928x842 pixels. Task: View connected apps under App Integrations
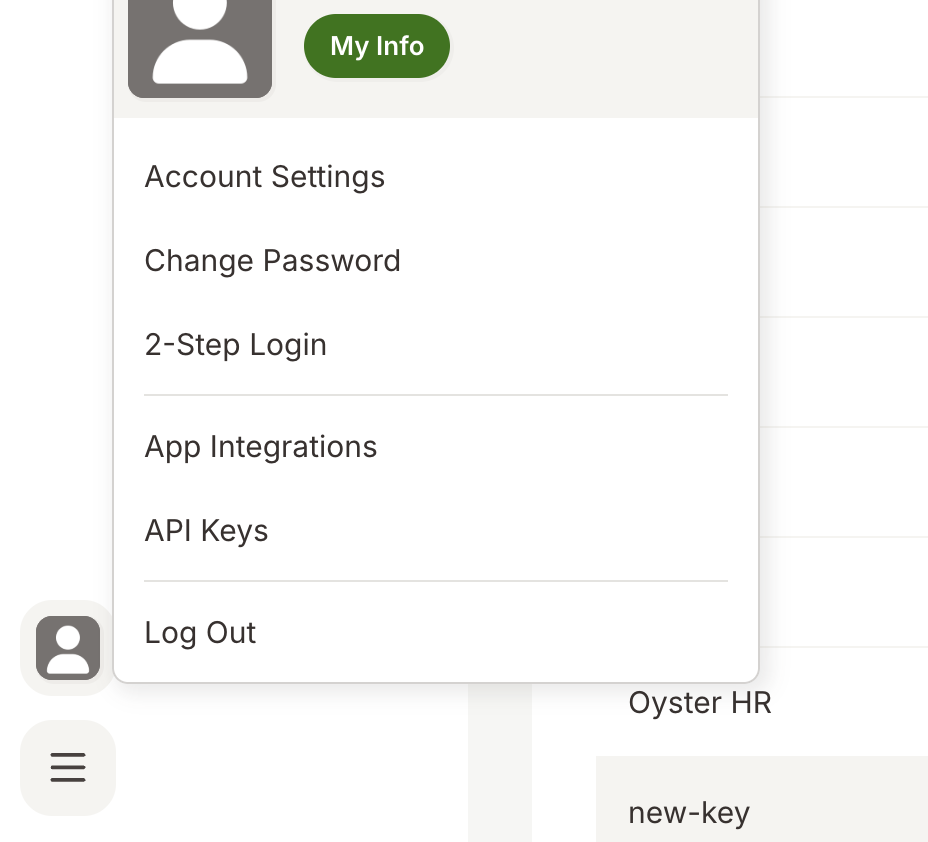tap(260, 446)
